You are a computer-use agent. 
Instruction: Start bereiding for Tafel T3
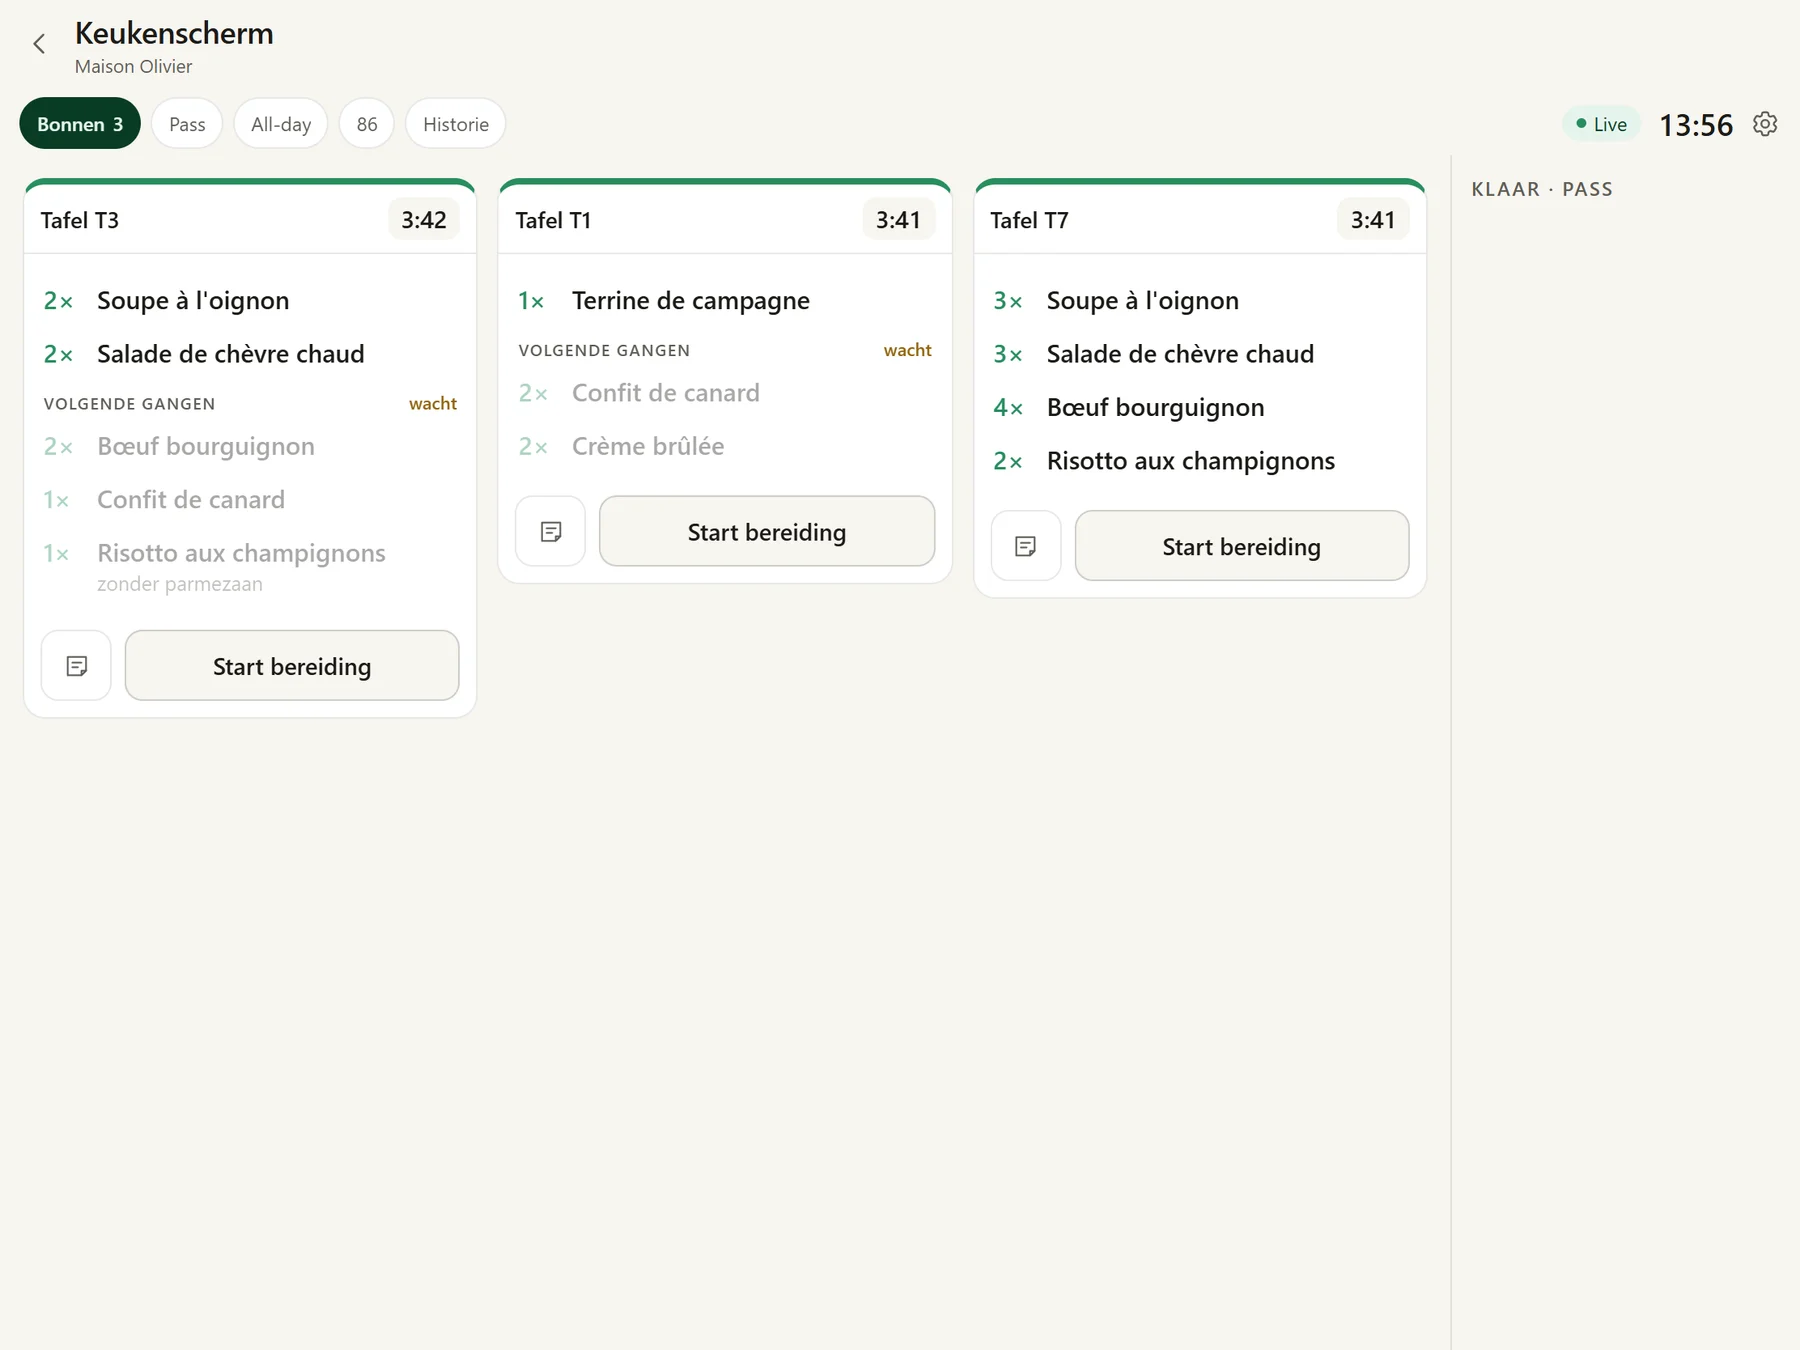292,666
